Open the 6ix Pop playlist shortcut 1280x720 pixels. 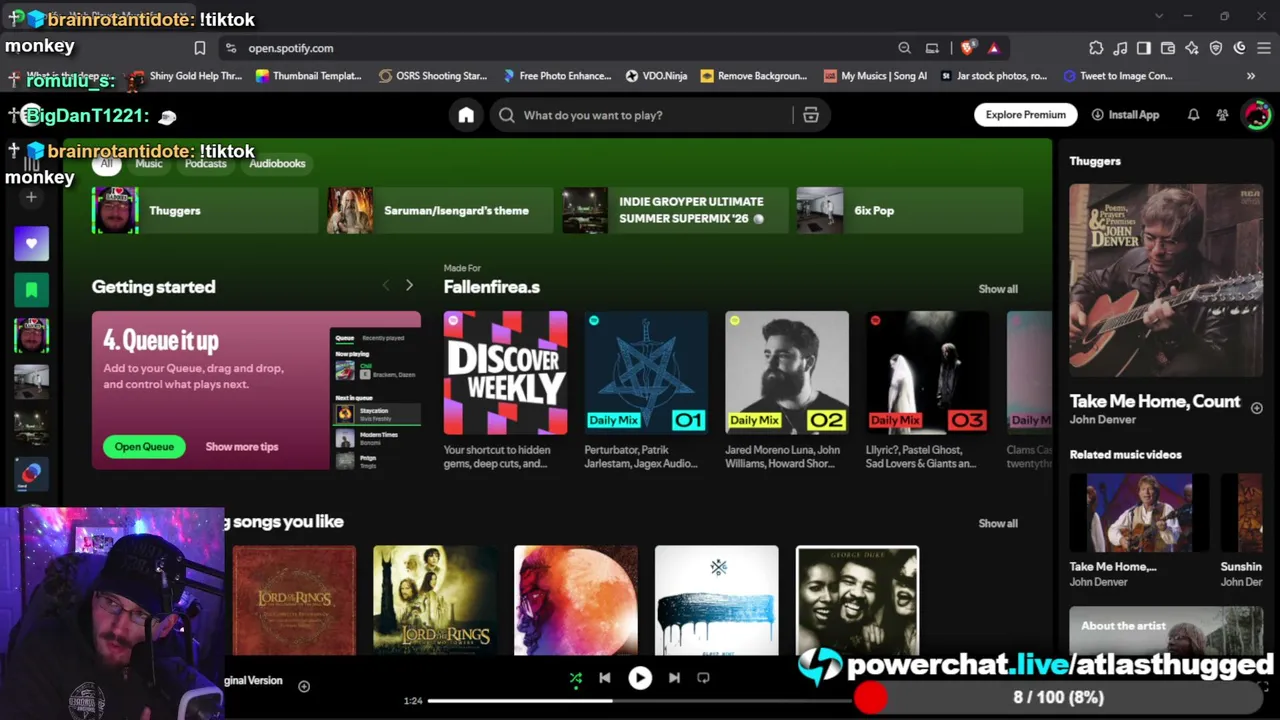[910, 211]
